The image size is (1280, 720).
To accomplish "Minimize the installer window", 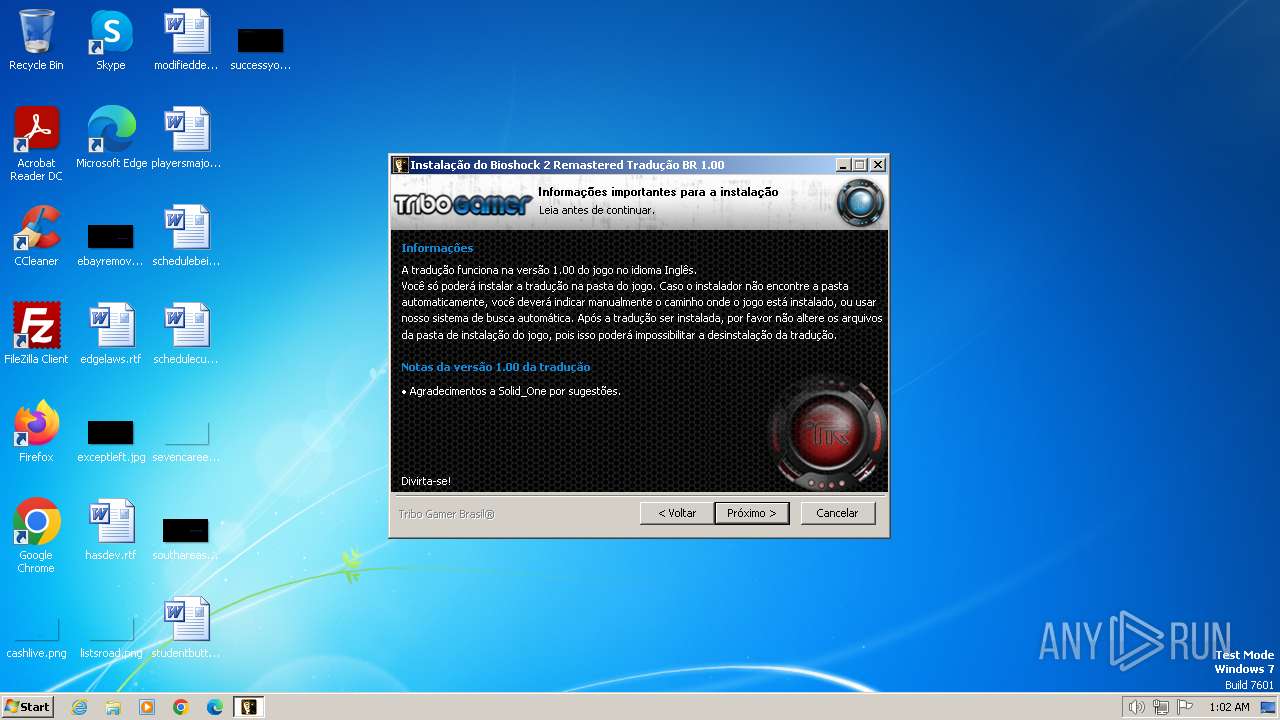I will click(x=843, y=165).
